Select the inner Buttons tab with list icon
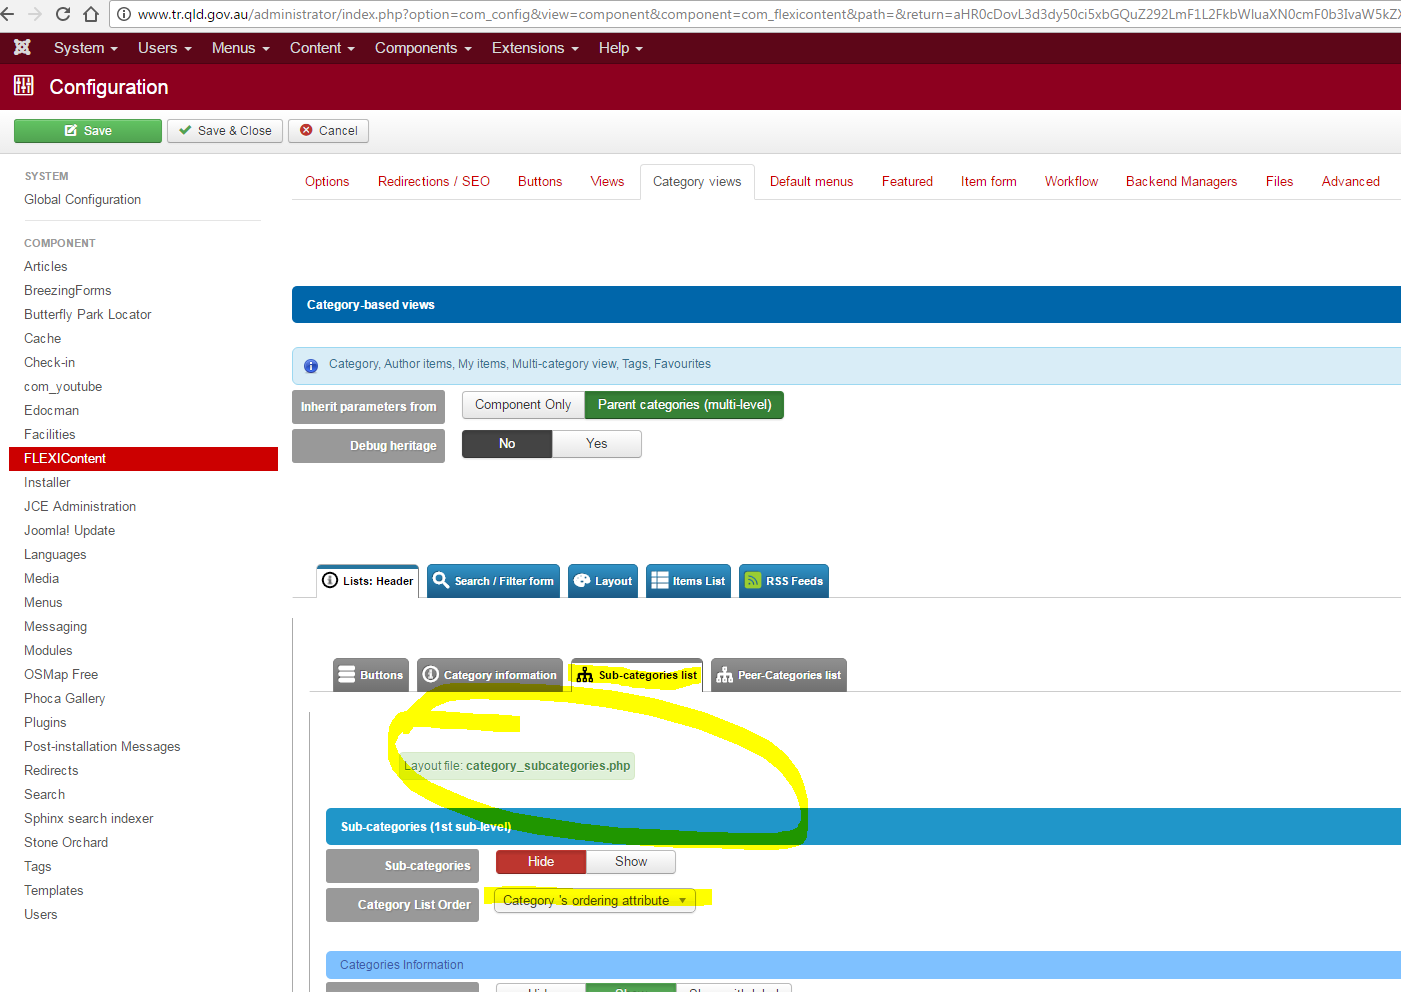1401x992 pixels. pyautogui.click(x=371, y=675)
